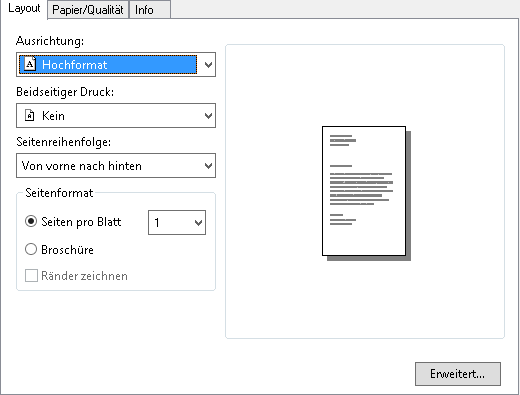Click the Kein duplex page icon

pyautogui.click(x=30, y=115)
